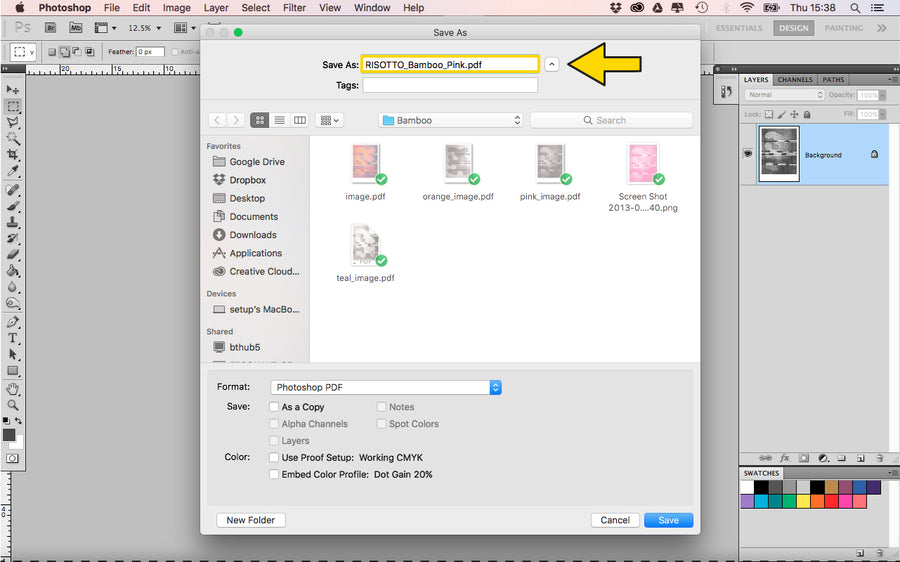Select the Zoom tool in toolbar
This screenshot has width=900, height=562.
[x=13, y=405]
